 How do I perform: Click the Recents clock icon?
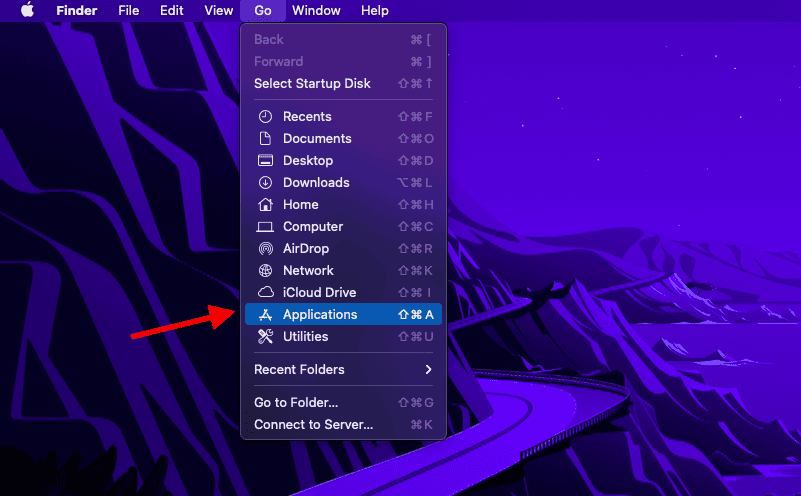[265, 117]
